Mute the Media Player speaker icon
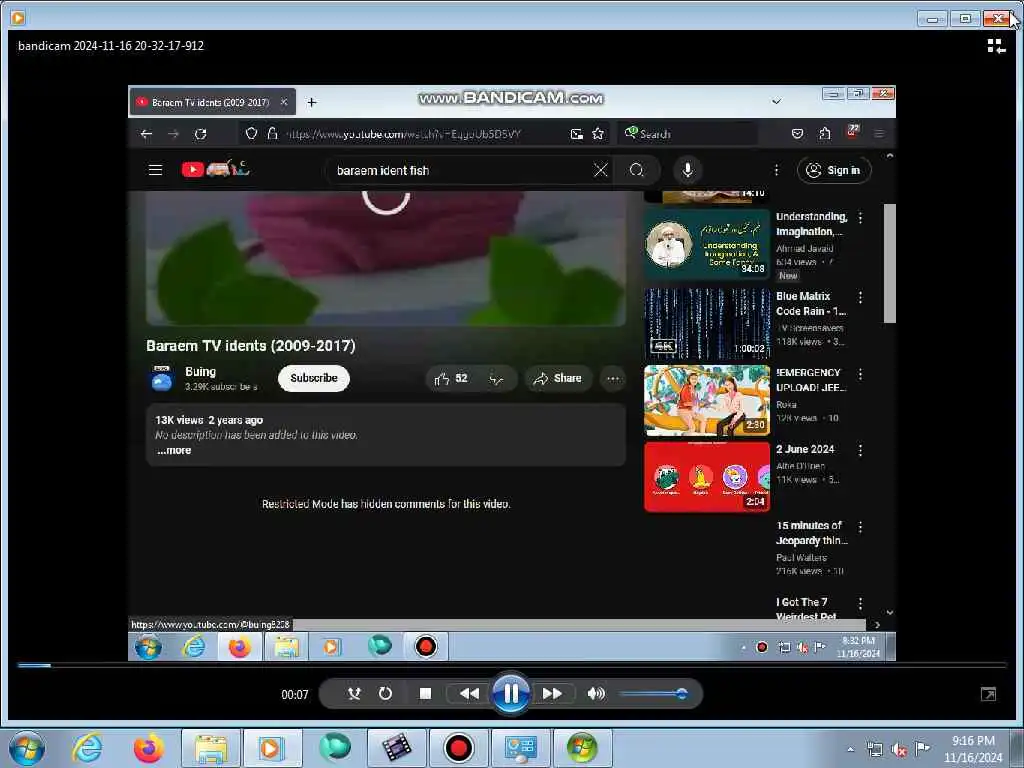The image size is (1024, 768). (x=596, y=694)
